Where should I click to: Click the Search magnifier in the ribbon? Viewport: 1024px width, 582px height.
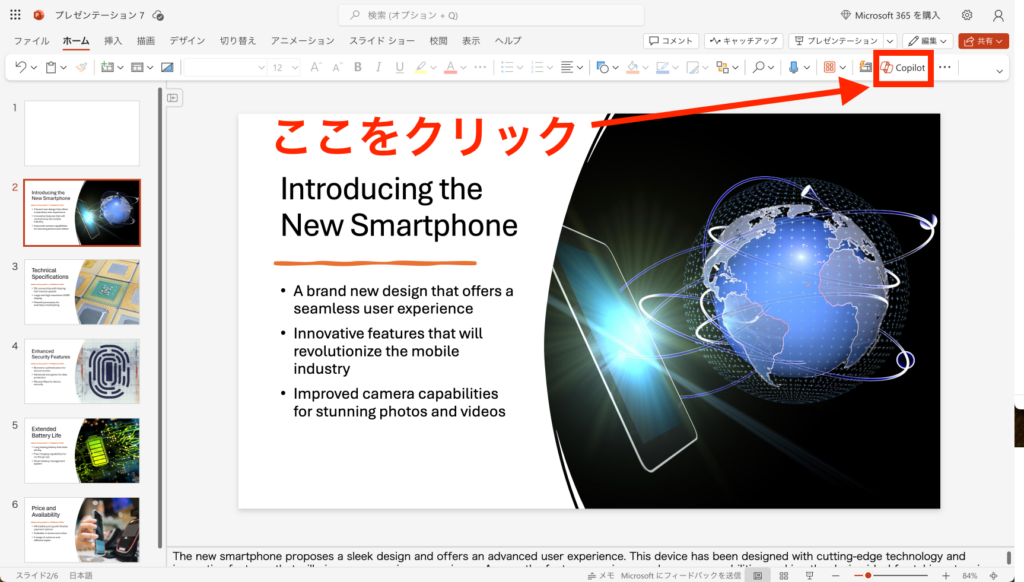tap(761, 69)
